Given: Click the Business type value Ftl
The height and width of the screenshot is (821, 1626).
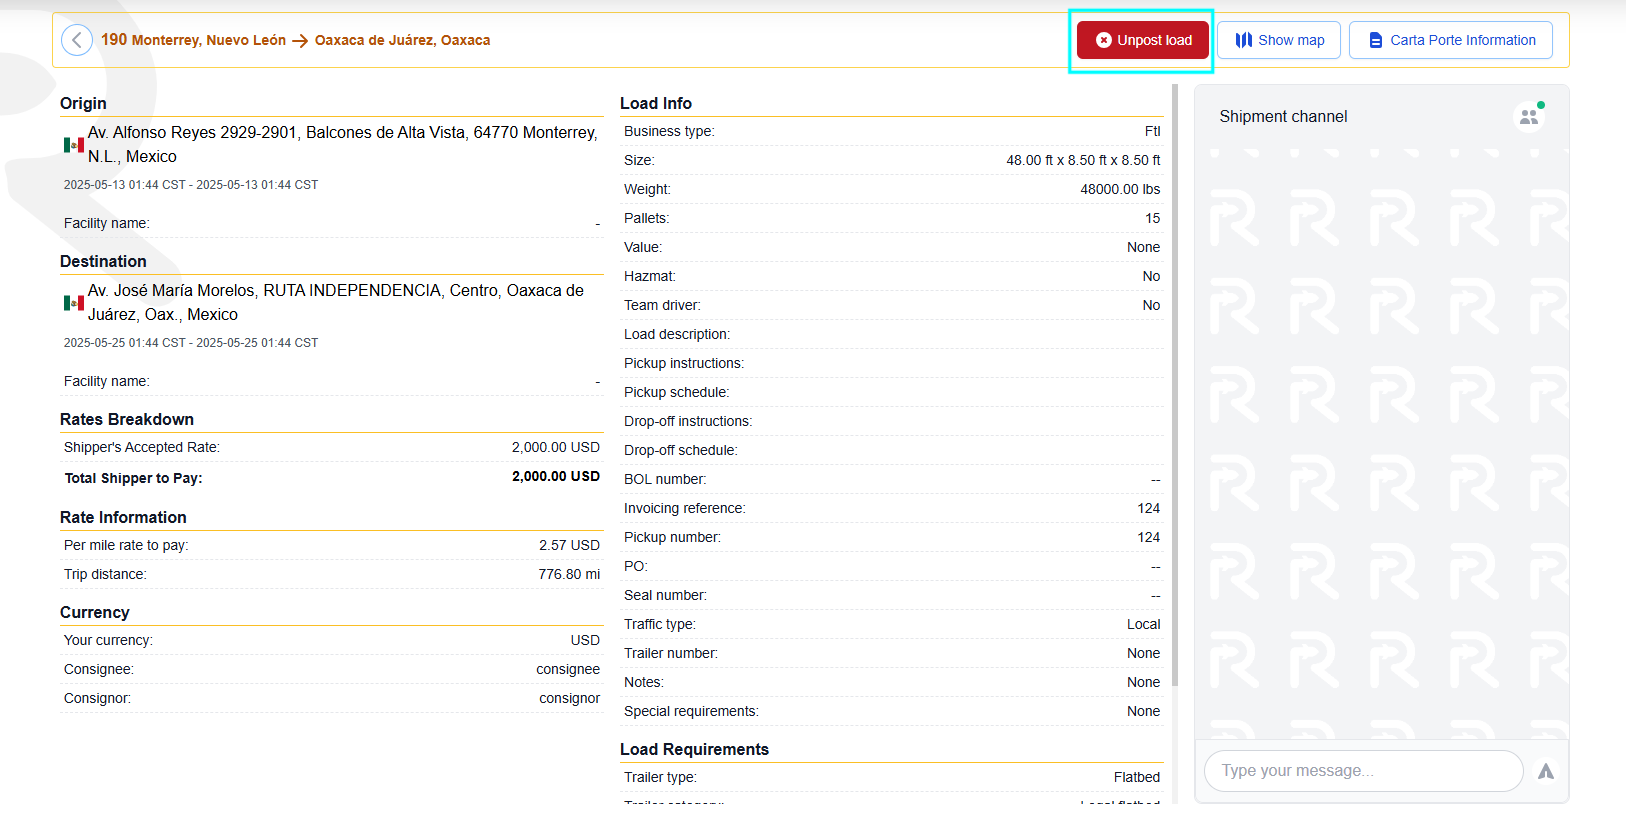Looking at the screenshot, I should [1152, 131].
